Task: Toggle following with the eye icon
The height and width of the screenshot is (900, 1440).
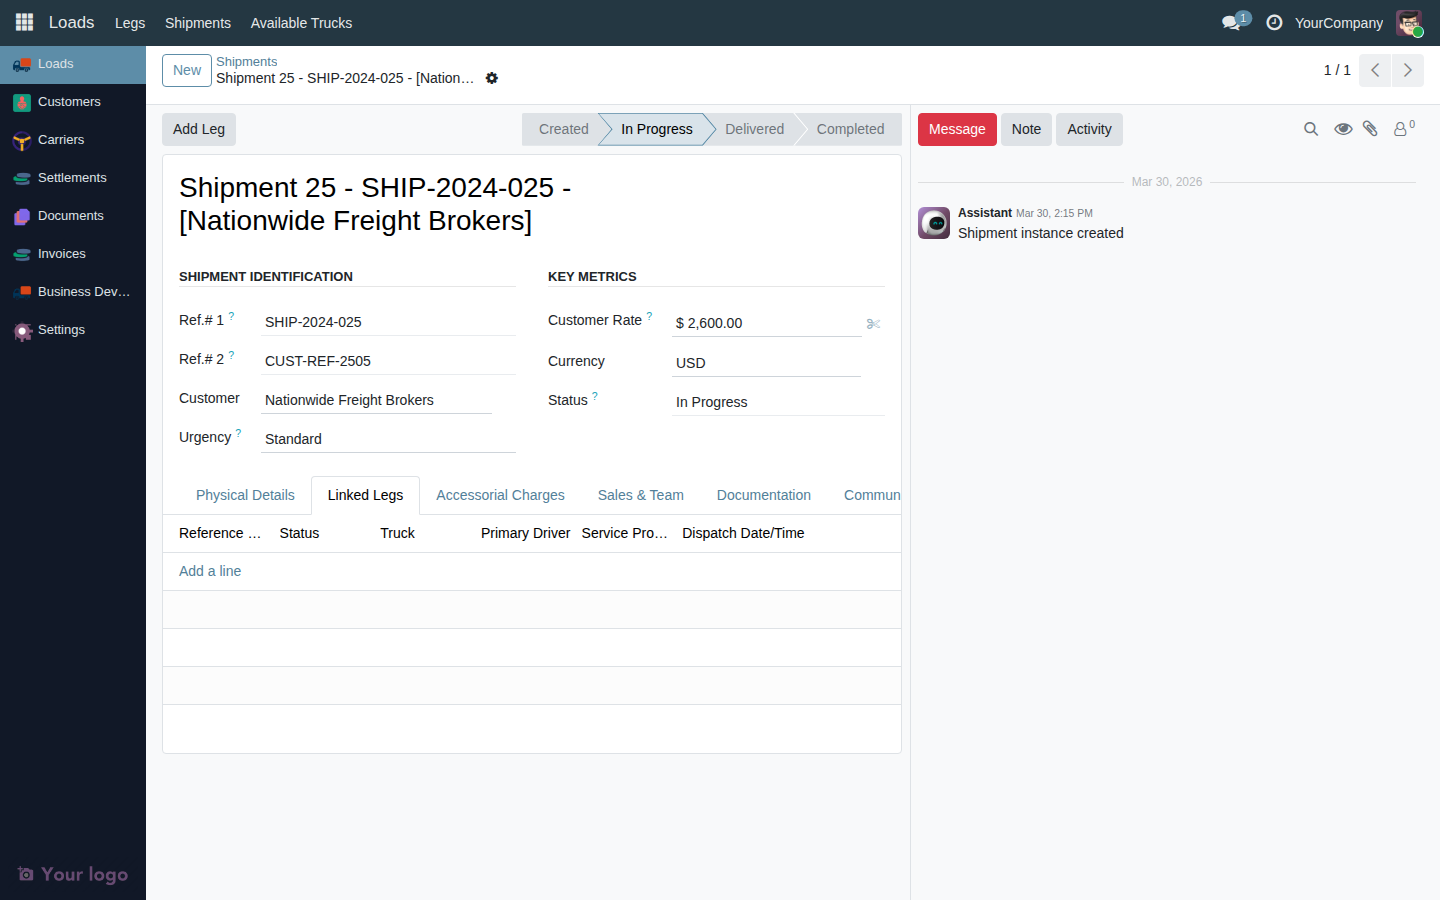Action: 1343,129
